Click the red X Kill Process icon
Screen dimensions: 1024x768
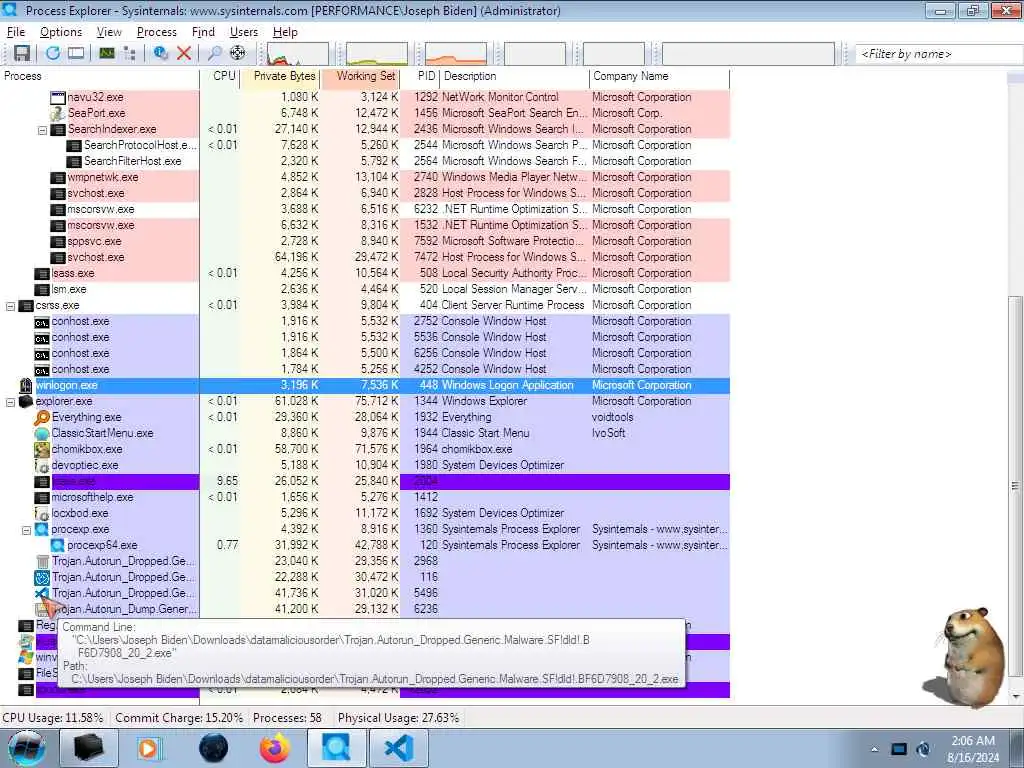(184, 54)
